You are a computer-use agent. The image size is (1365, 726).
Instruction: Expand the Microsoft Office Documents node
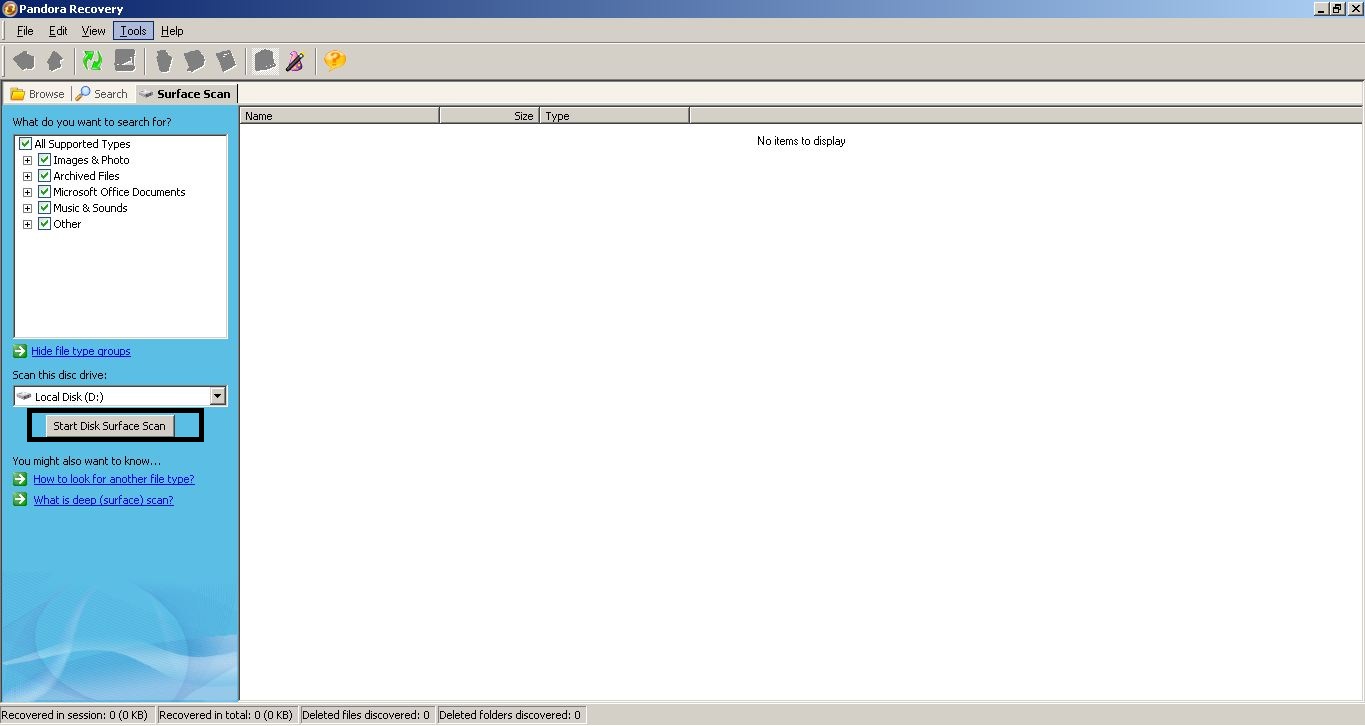click(27, 192)
